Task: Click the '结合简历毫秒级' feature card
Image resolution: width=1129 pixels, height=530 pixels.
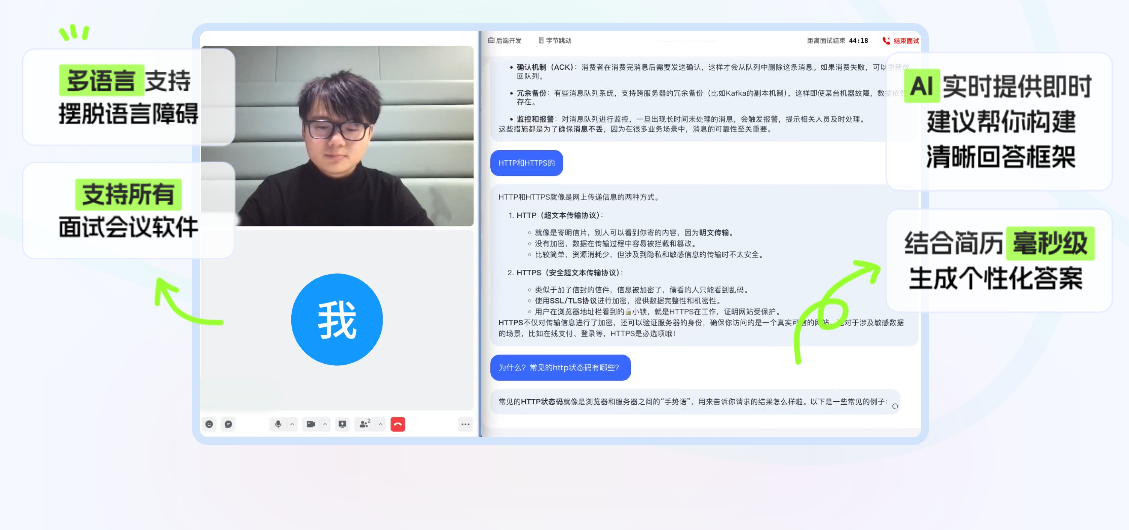Action: (x=999, y=261)
